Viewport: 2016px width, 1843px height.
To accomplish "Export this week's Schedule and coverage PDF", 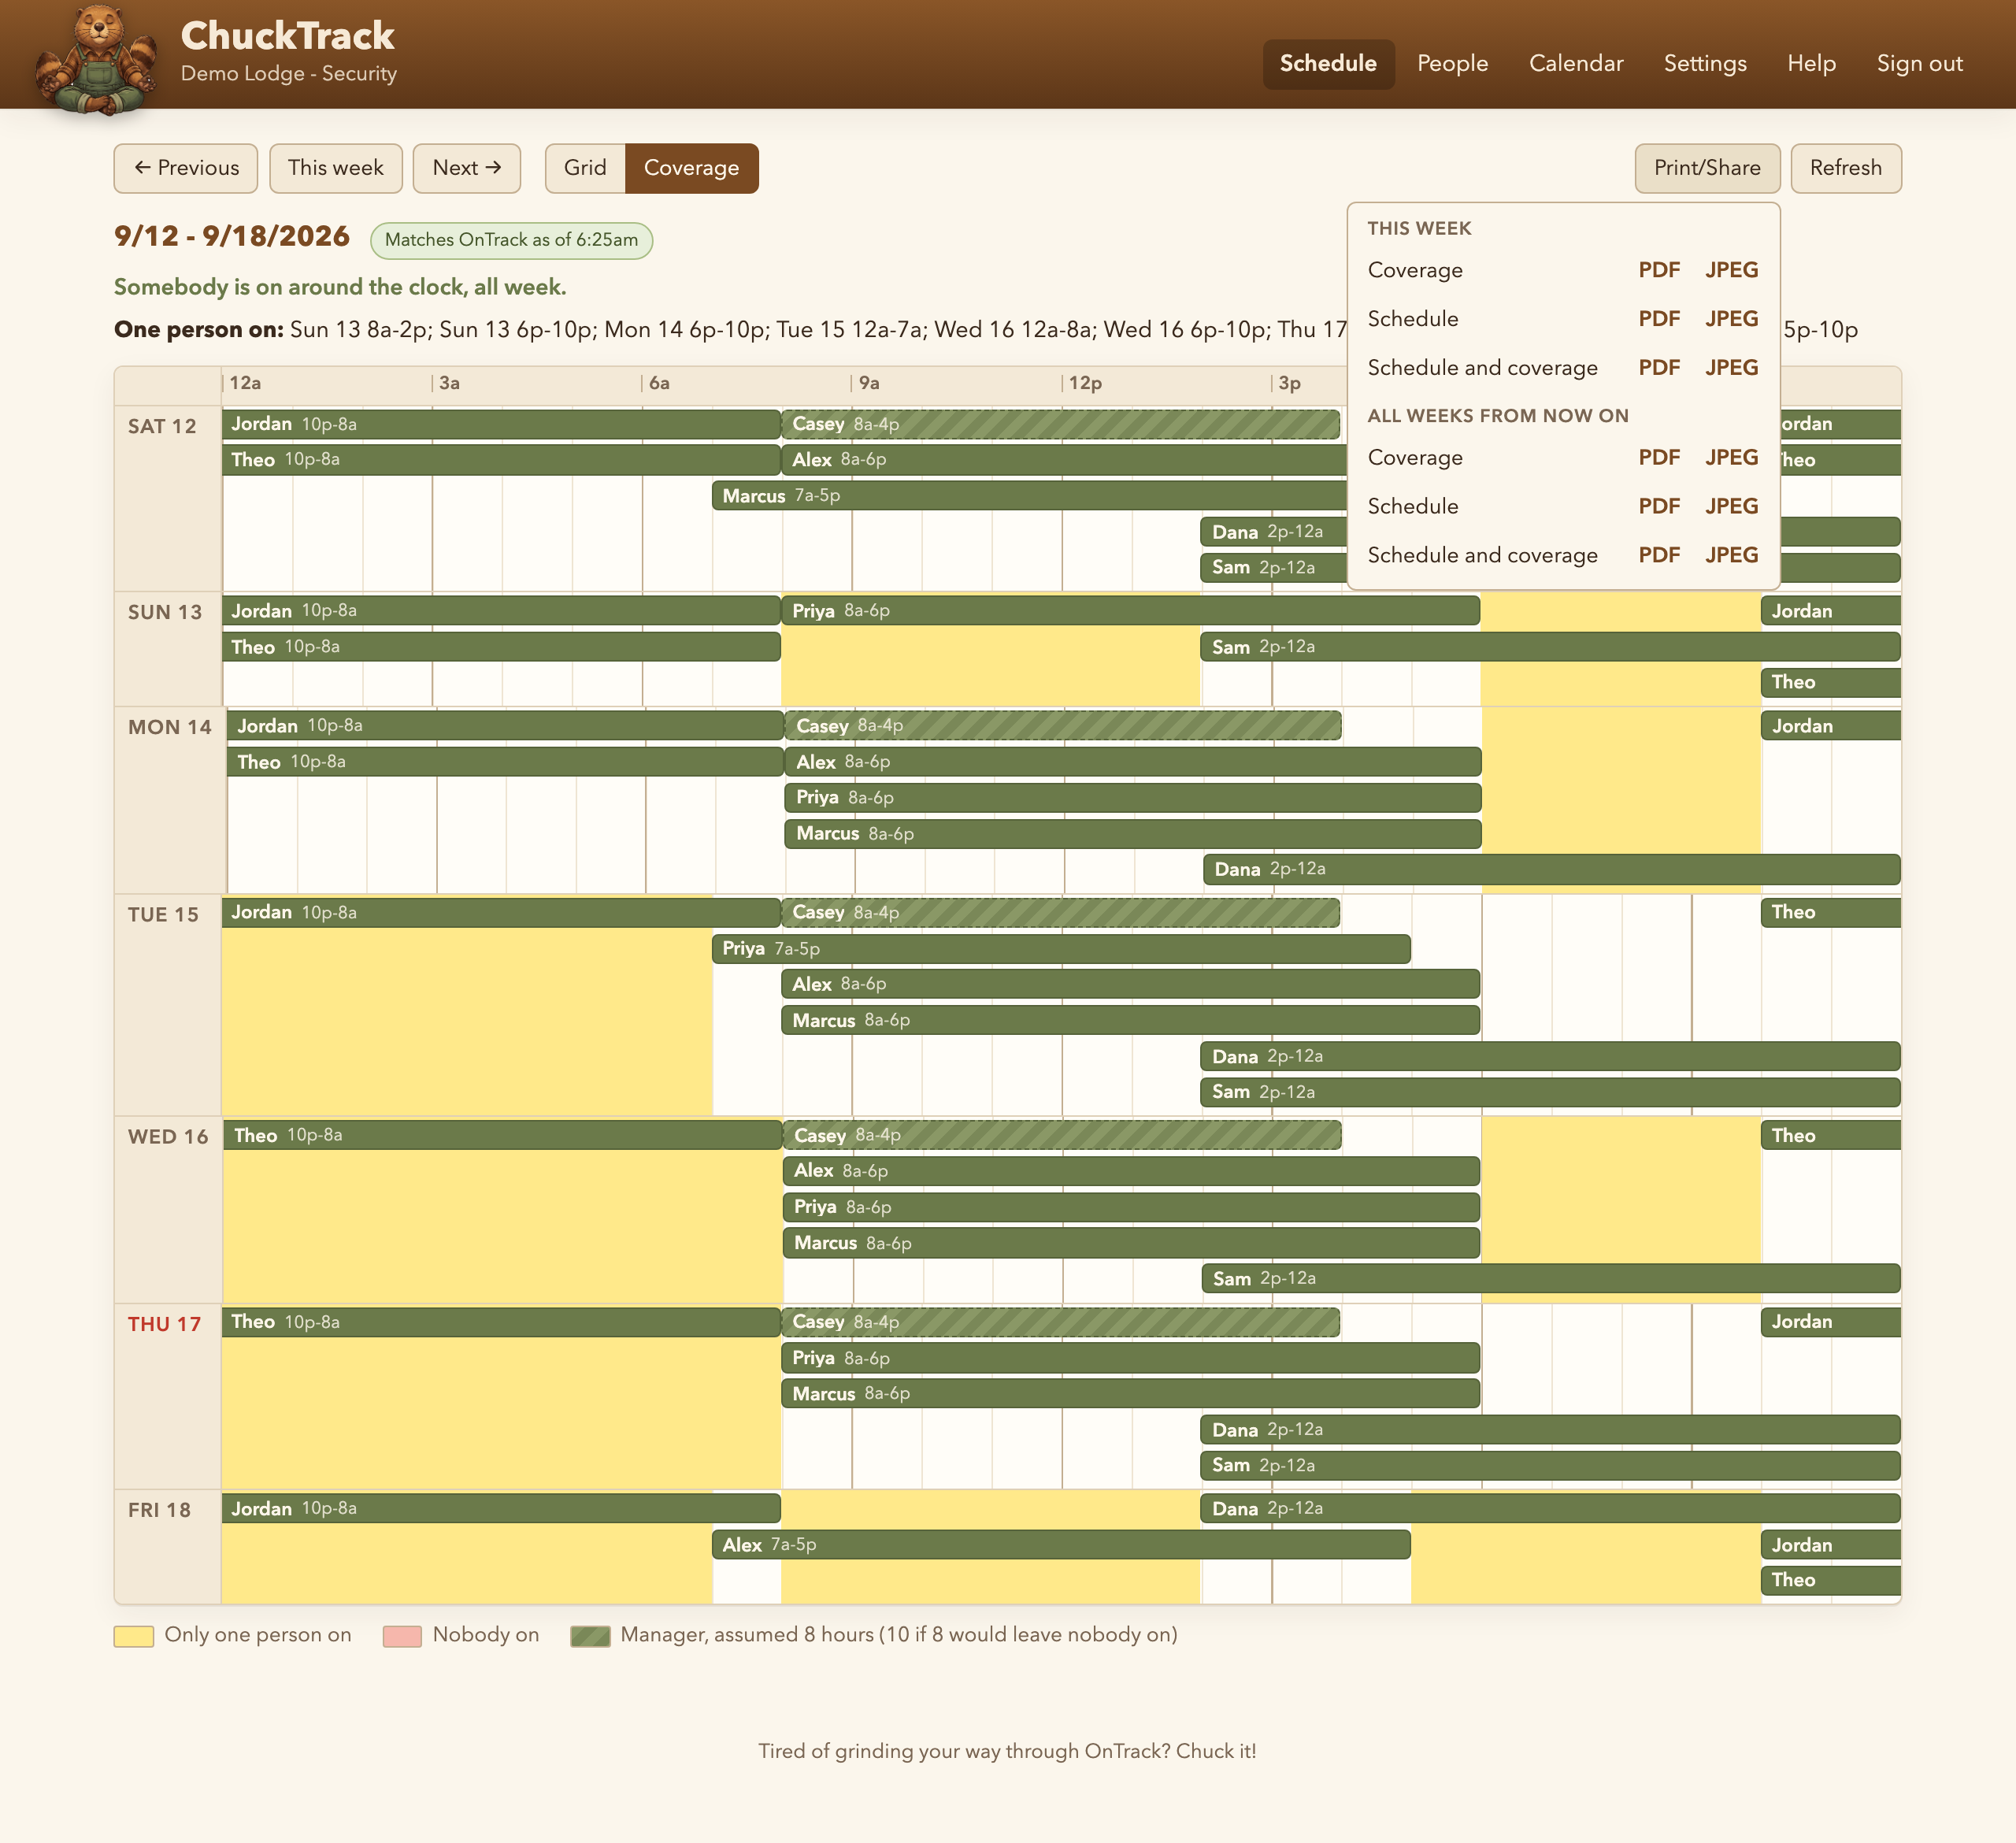I will (1659, 368).
